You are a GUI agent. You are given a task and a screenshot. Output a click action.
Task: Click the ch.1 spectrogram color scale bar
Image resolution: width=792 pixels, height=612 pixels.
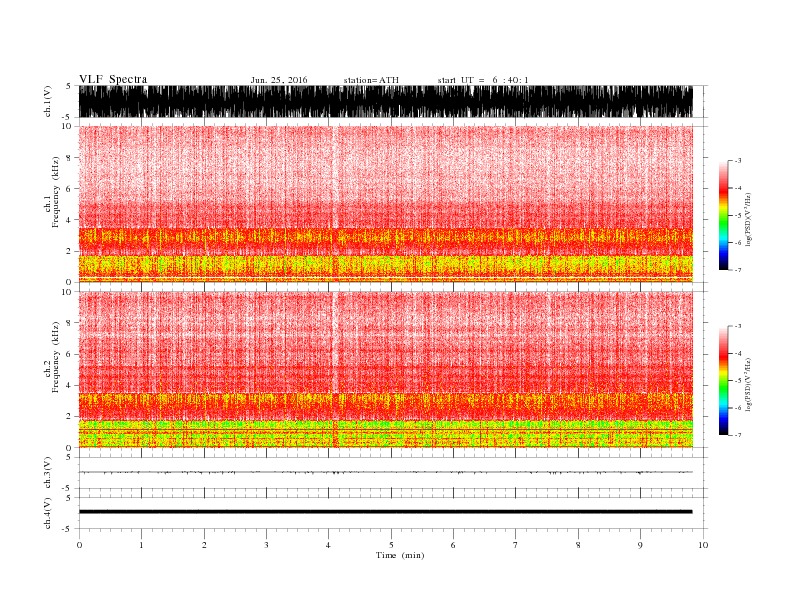point(723,215)
